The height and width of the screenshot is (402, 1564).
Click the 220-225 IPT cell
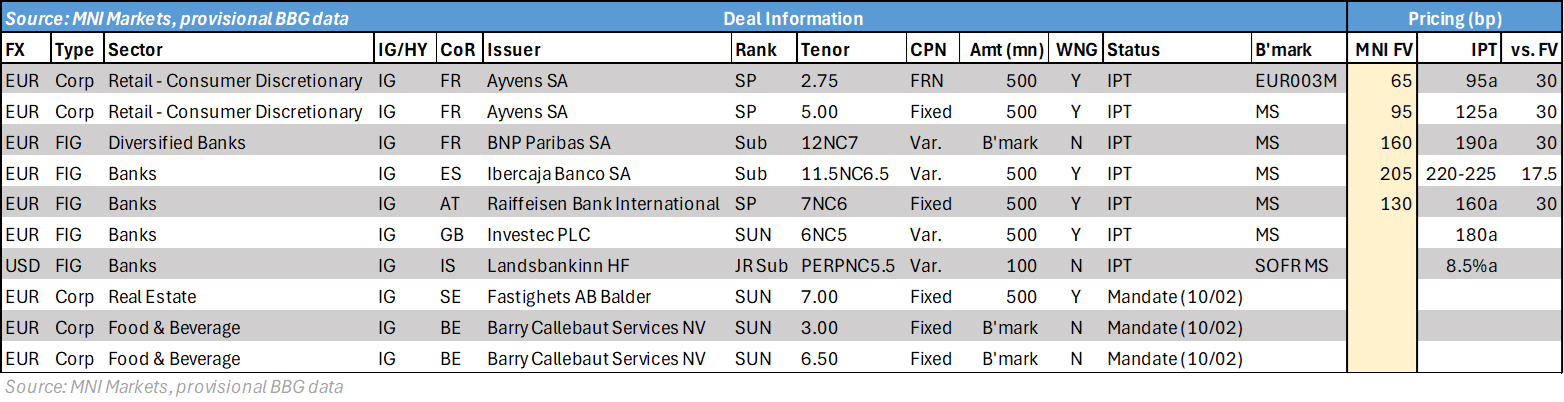tap(1463, 173)
